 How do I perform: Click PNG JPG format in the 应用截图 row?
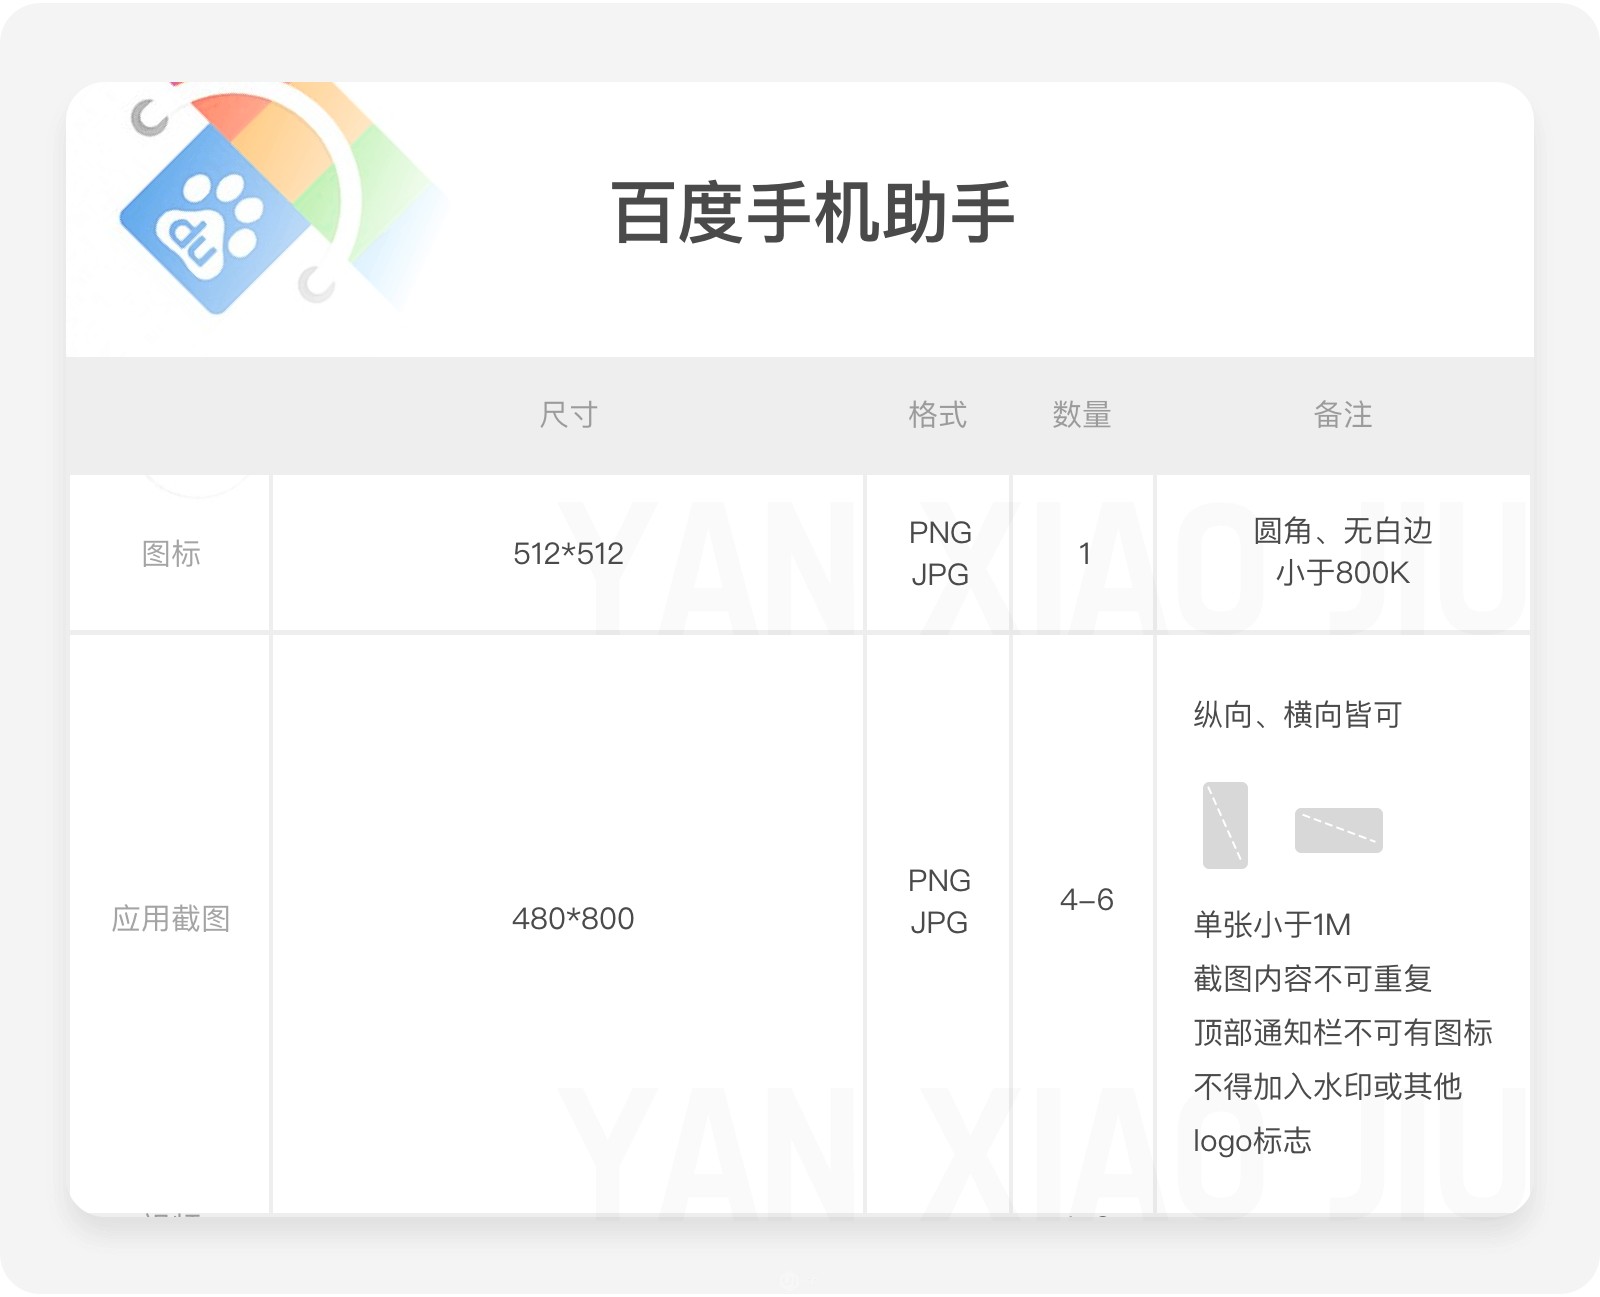coord(939,901)
